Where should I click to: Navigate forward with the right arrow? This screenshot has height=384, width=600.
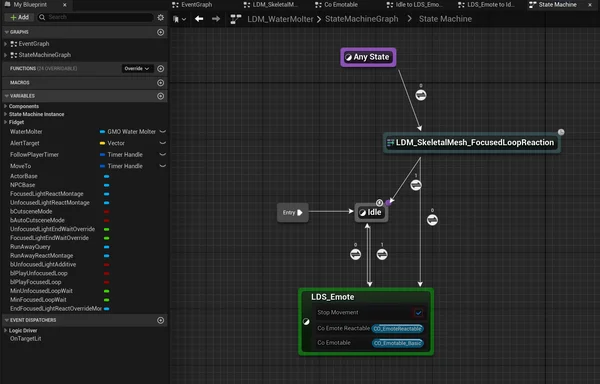tap(216, 19)
